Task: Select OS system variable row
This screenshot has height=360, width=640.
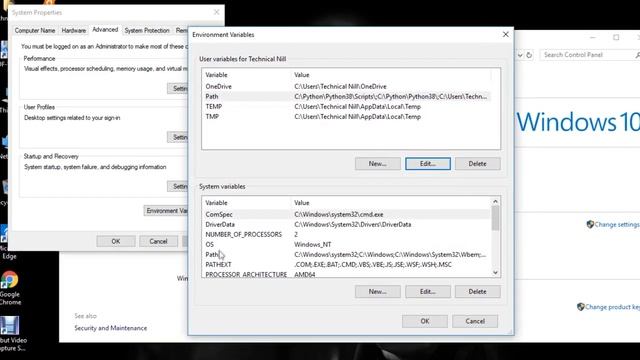Action: click(347, 244)
